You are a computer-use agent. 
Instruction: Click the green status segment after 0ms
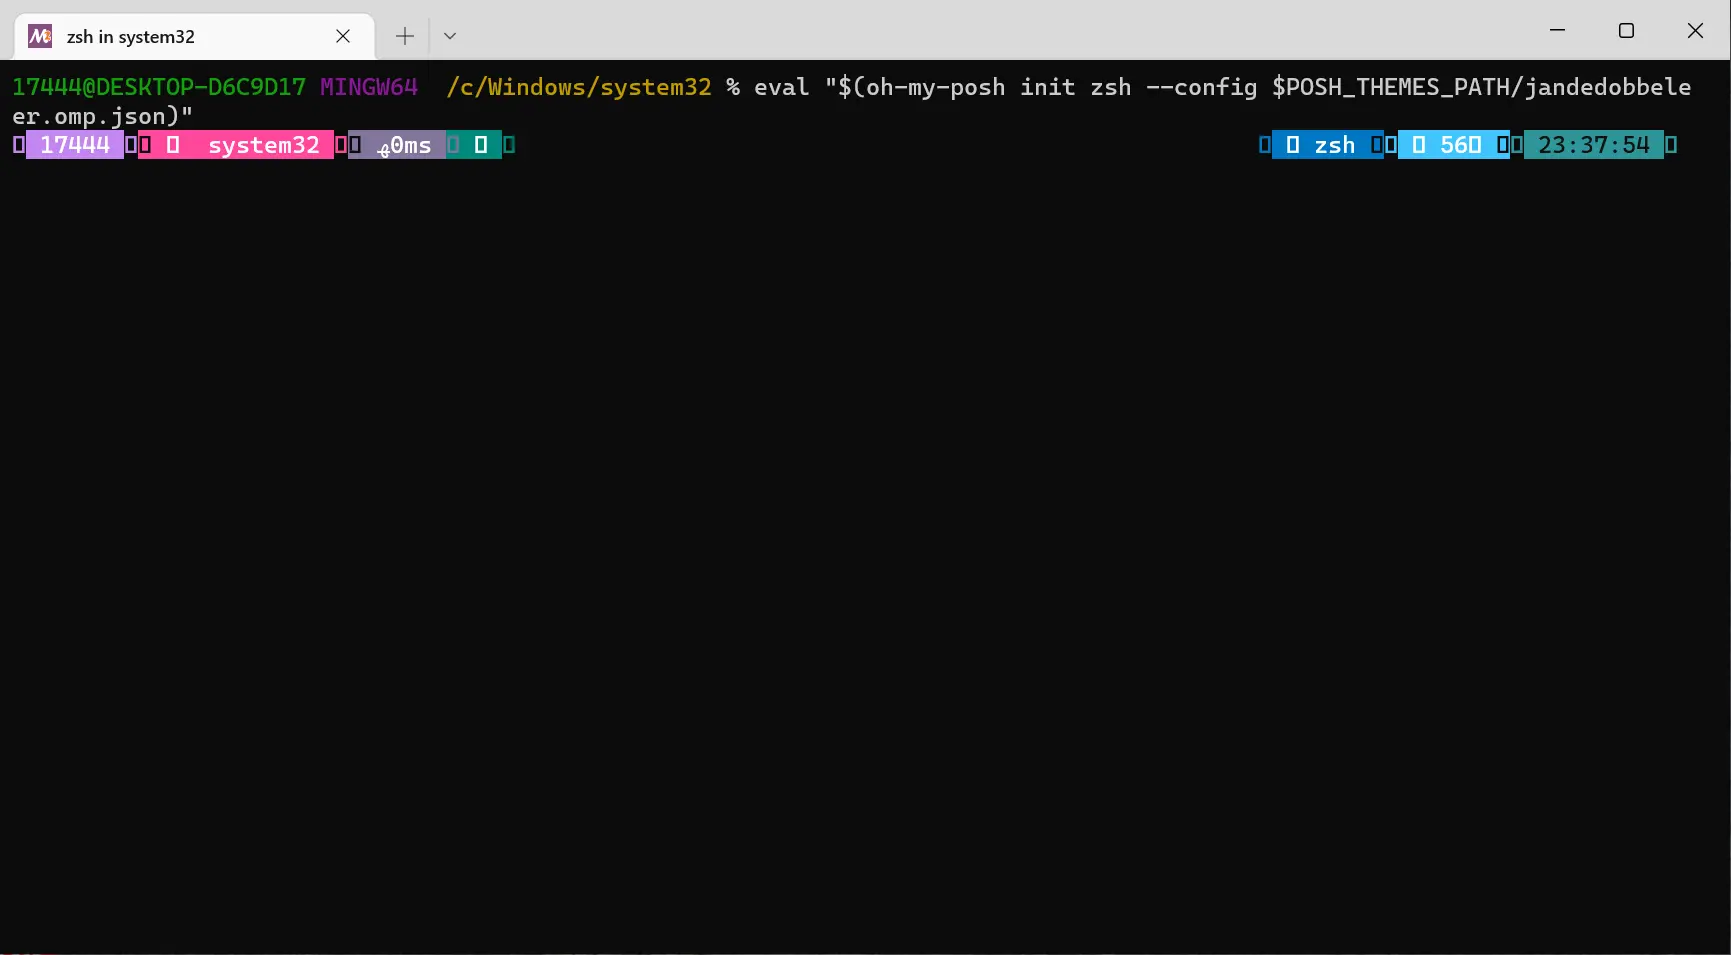pyautogui.click(x=474, y=145)
